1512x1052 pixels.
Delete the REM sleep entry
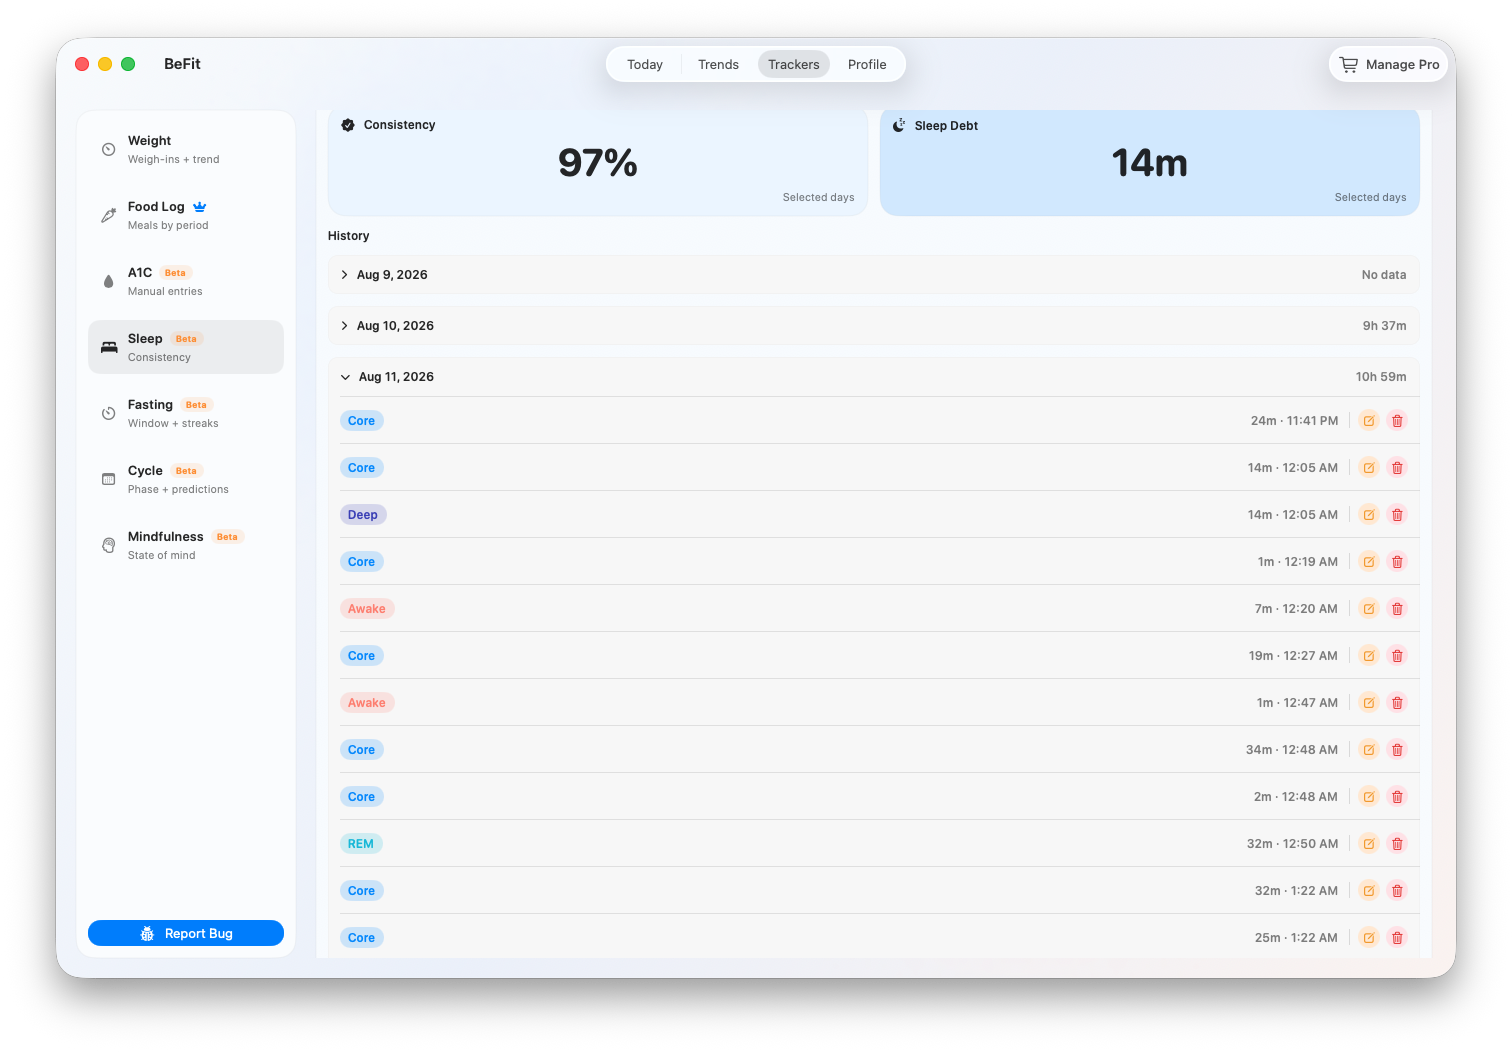pyautogui.click(x=1398, y=844)
